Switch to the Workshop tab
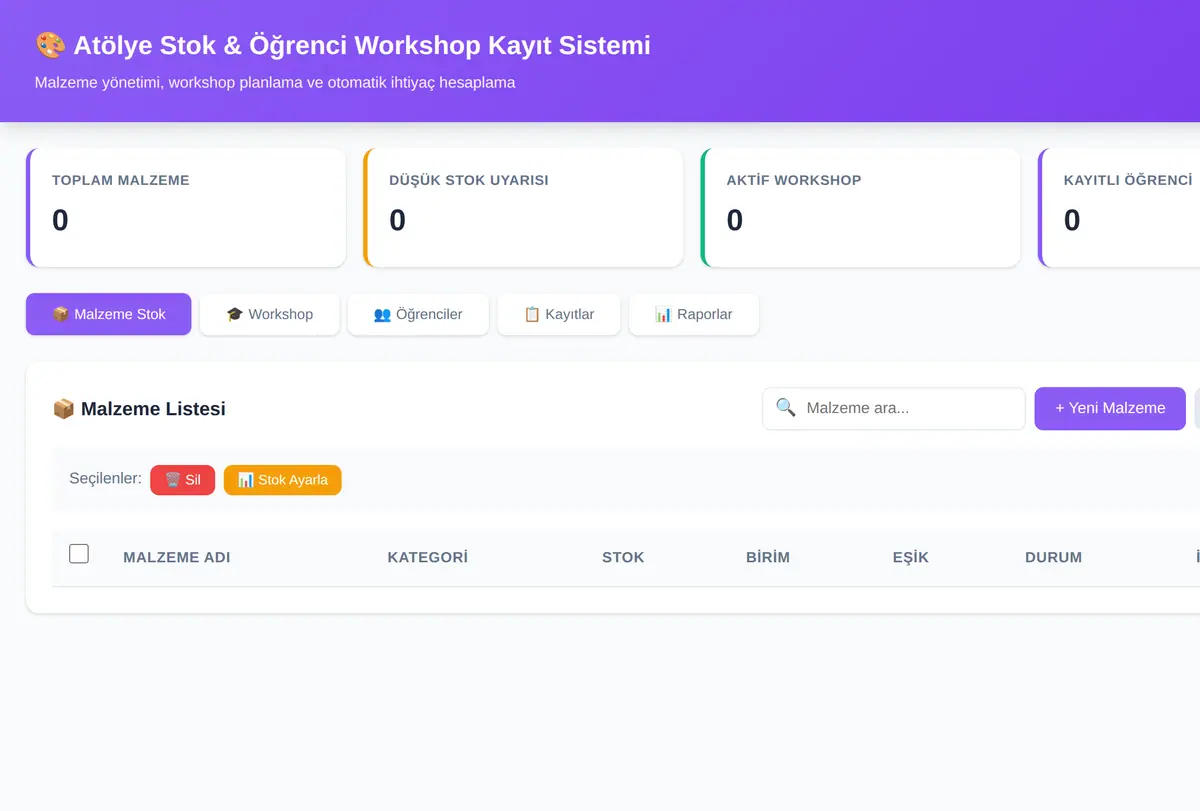This screenshot has height=811, width=1200. click(269, 314)
